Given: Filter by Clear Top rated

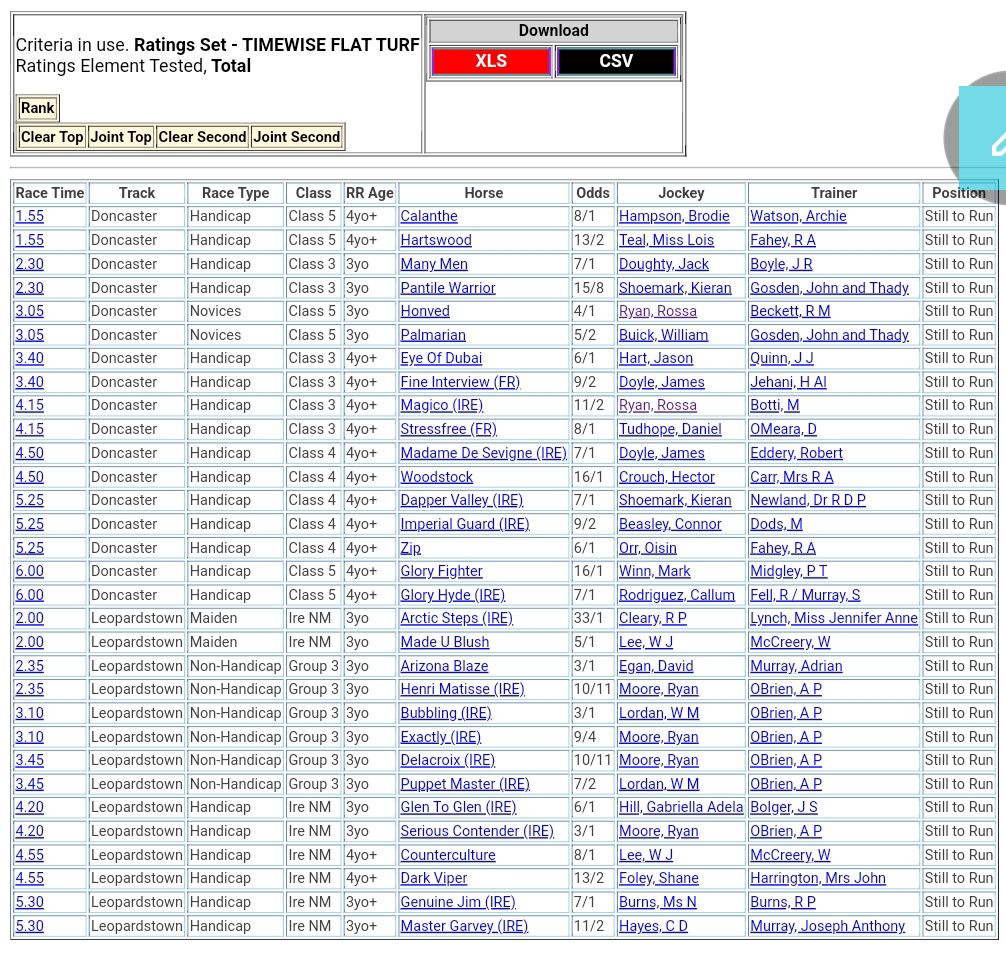Looking at the screenshot, I should [x=52, y=137].
